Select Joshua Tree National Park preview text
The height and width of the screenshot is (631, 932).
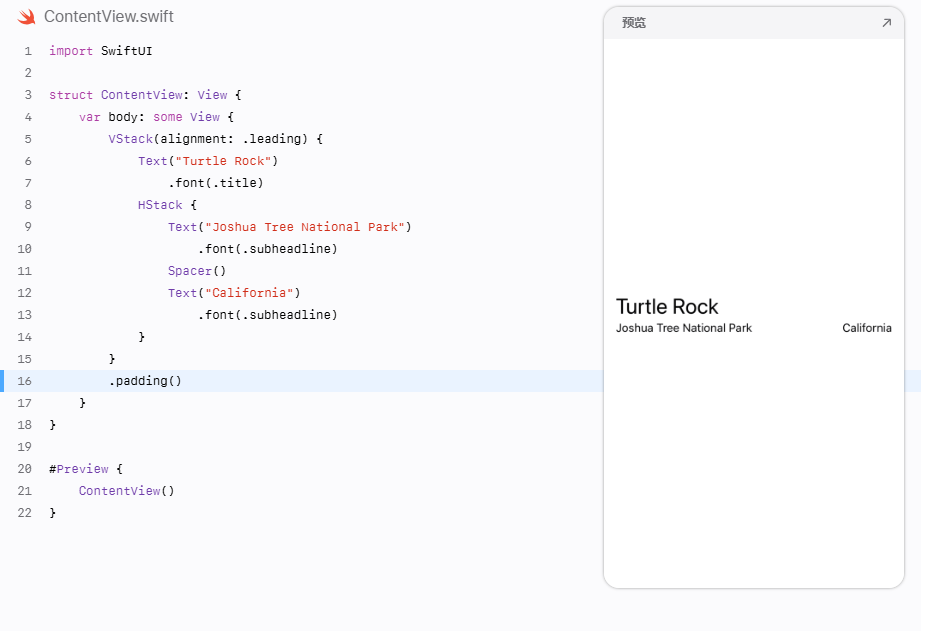point(684,328)
